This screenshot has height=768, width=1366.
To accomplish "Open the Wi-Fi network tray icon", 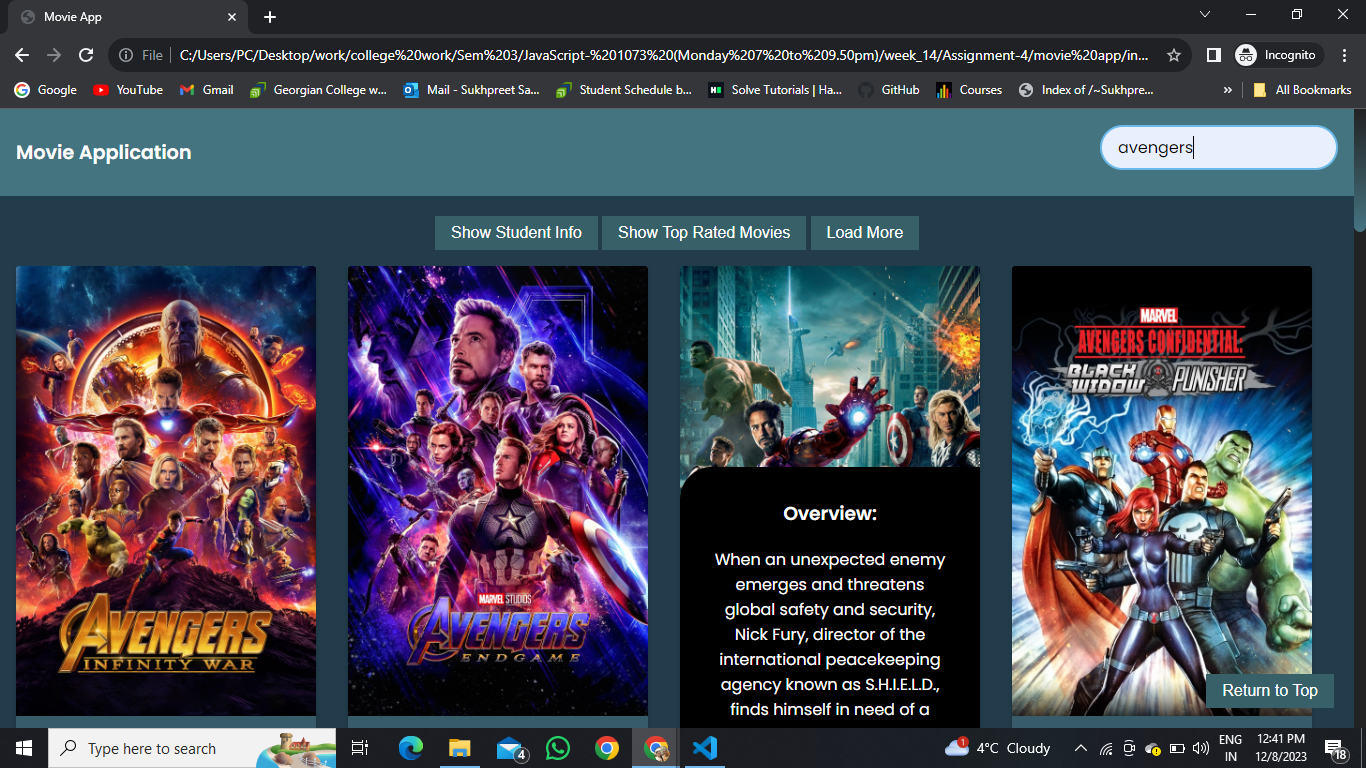I will tap(1105, 748).
